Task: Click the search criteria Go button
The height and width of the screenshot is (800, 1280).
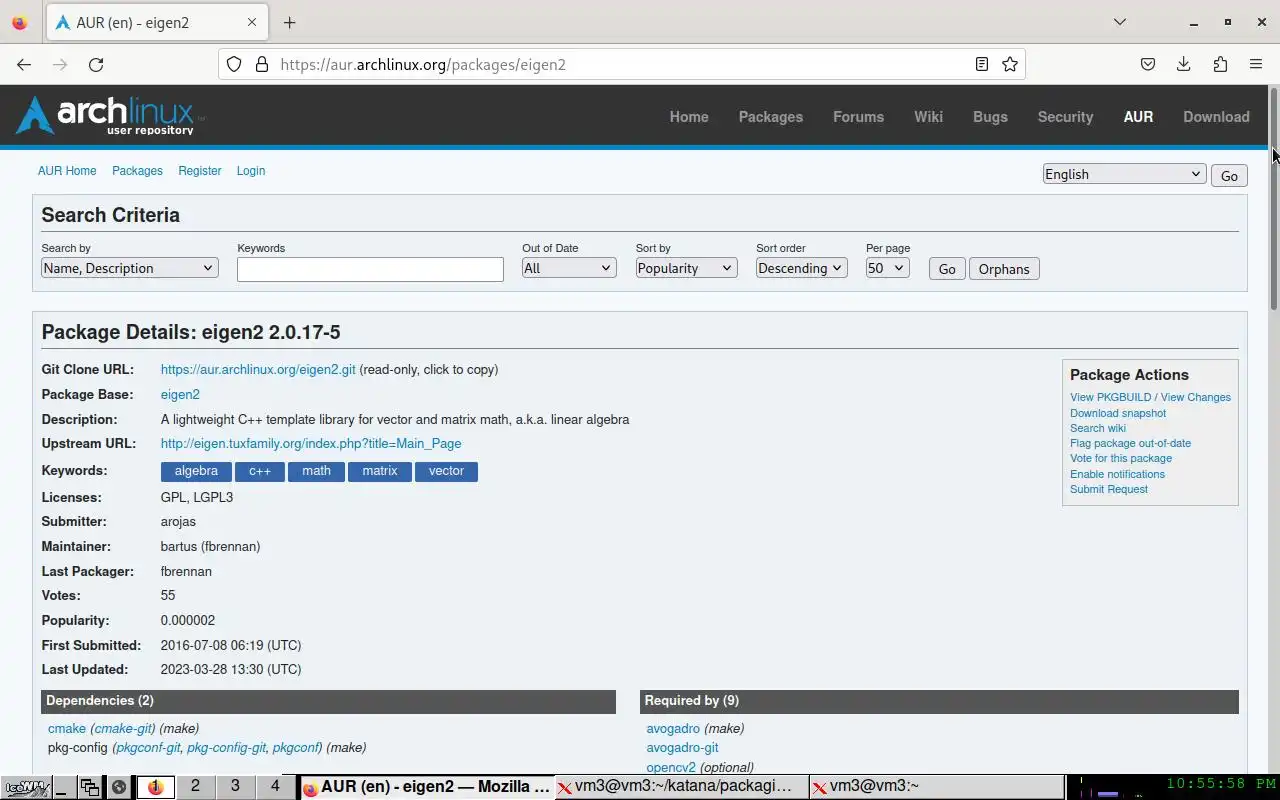Action: coord(947,269)
